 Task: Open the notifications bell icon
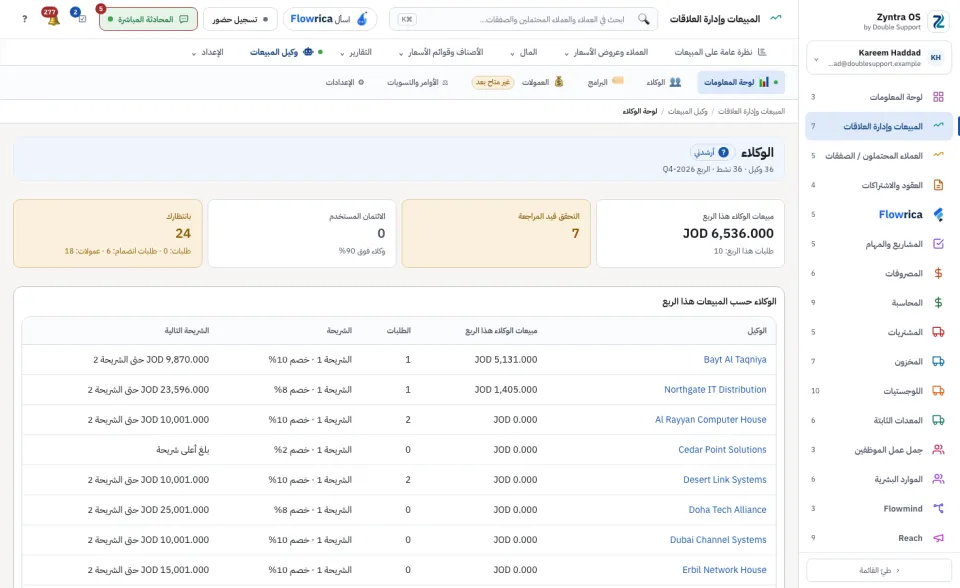click(x=53, y=18)
